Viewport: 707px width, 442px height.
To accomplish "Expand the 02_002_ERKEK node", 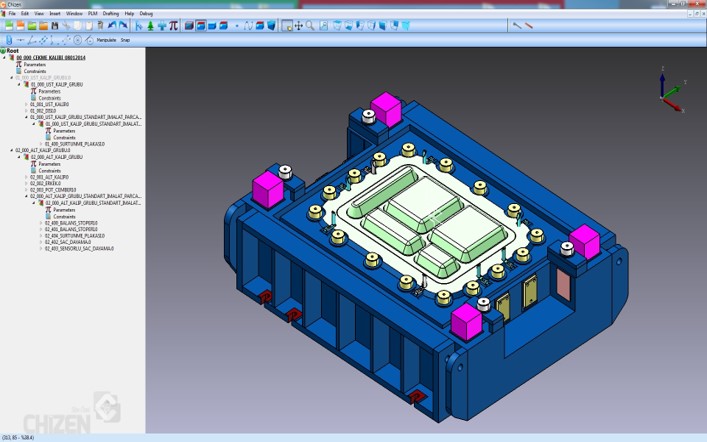I will coord(26,184).
